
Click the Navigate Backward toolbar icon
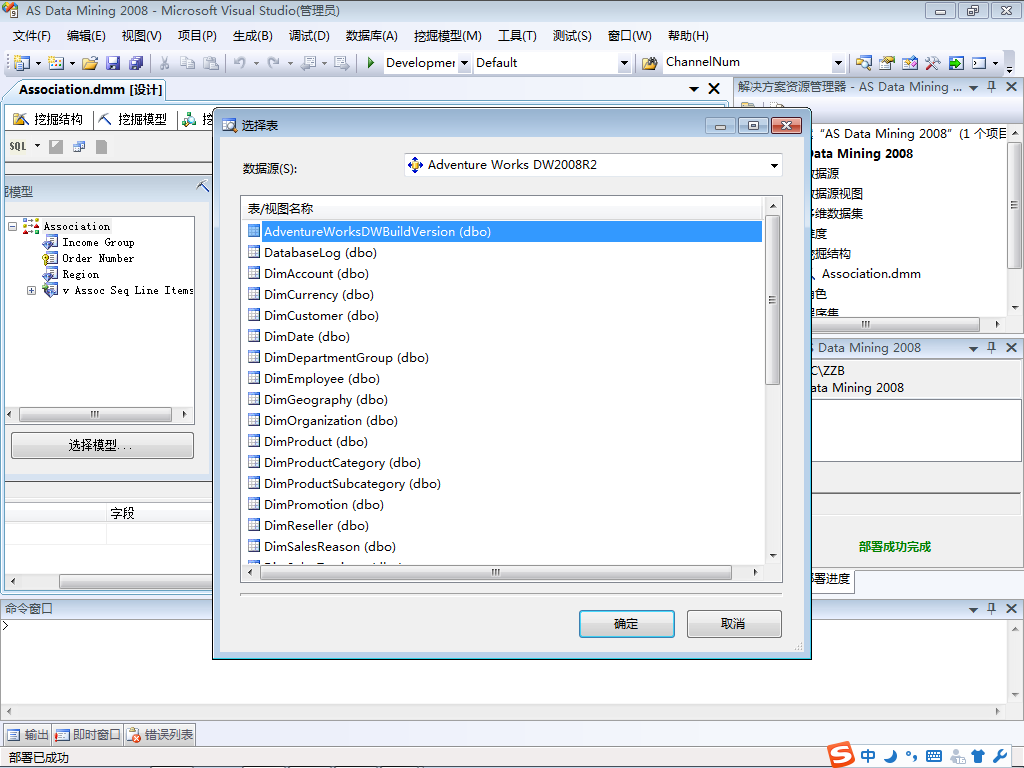coord(309,63)
